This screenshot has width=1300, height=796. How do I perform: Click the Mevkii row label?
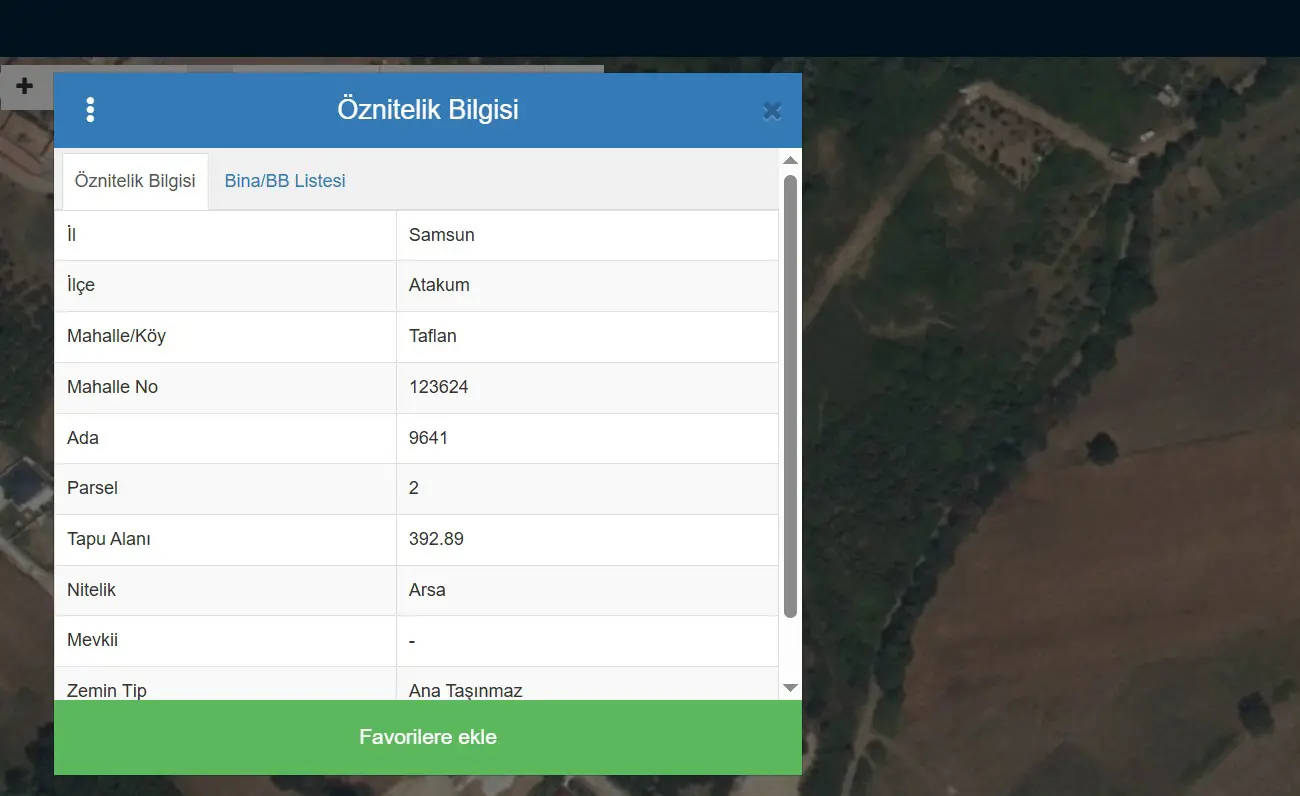(93, 640)
